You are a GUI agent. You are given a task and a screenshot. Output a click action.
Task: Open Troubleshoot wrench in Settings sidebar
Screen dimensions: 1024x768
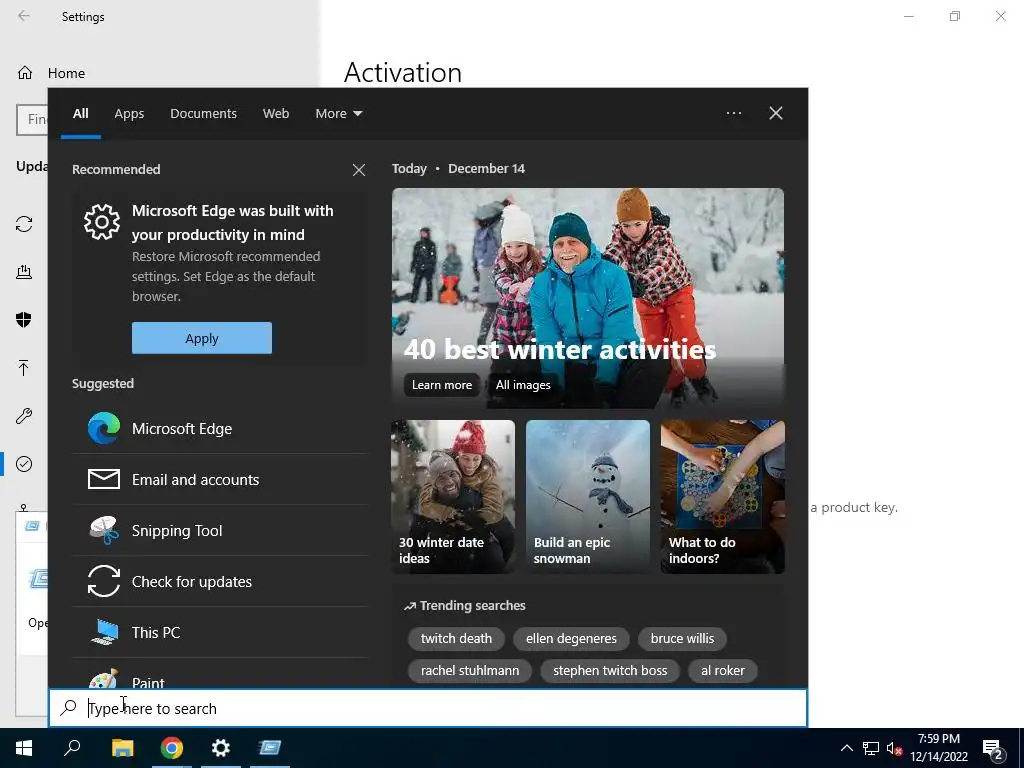pyautogui.click(x=24, y=416)
